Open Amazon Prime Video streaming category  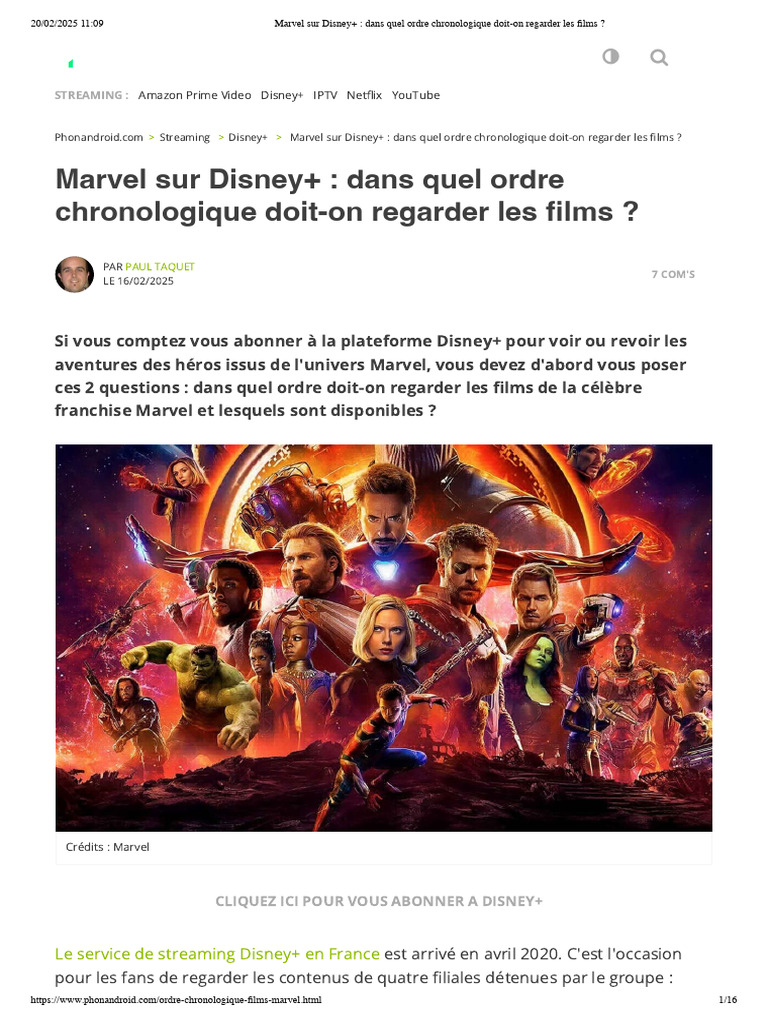[195, 95]
